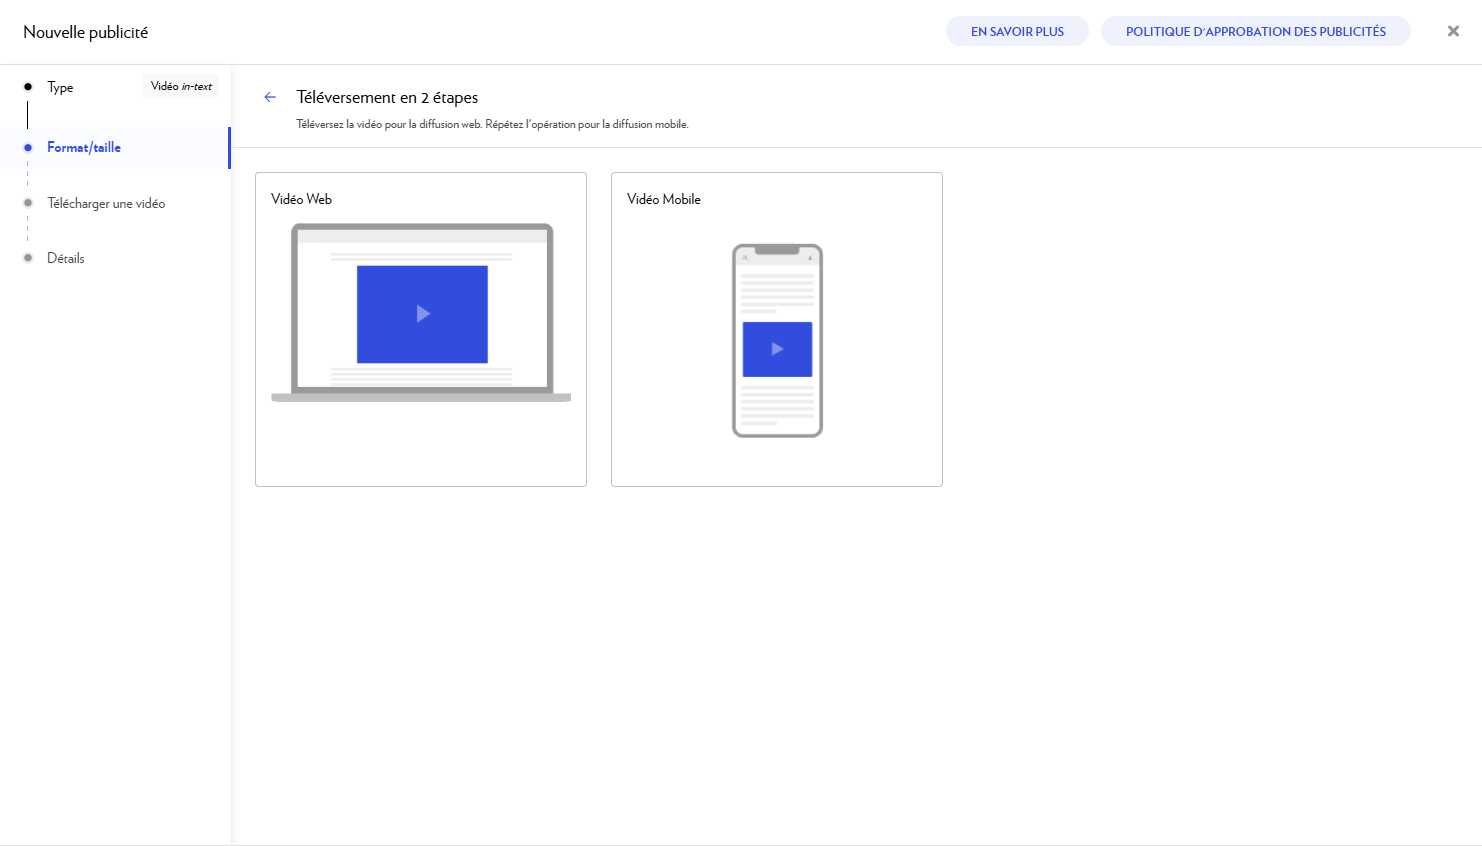The width and height of the screenshot is (1482, 846).
Task: Open Politique d'approbation des publicités
Action: 1255,31
